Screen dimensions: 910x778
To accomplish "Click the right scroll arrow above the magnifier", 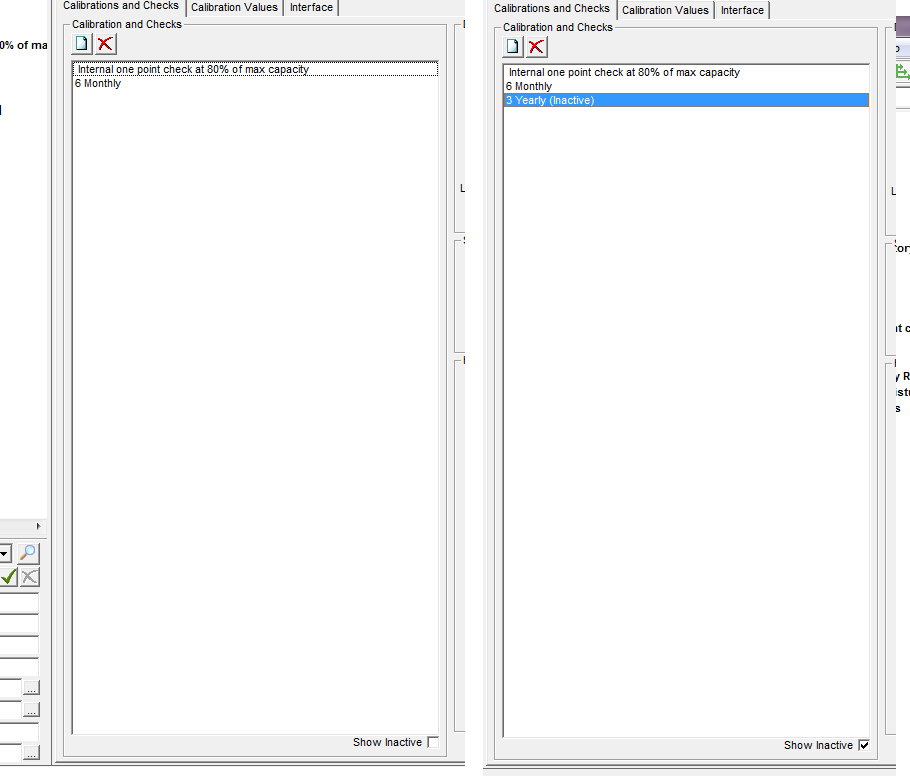I will 39,526.
